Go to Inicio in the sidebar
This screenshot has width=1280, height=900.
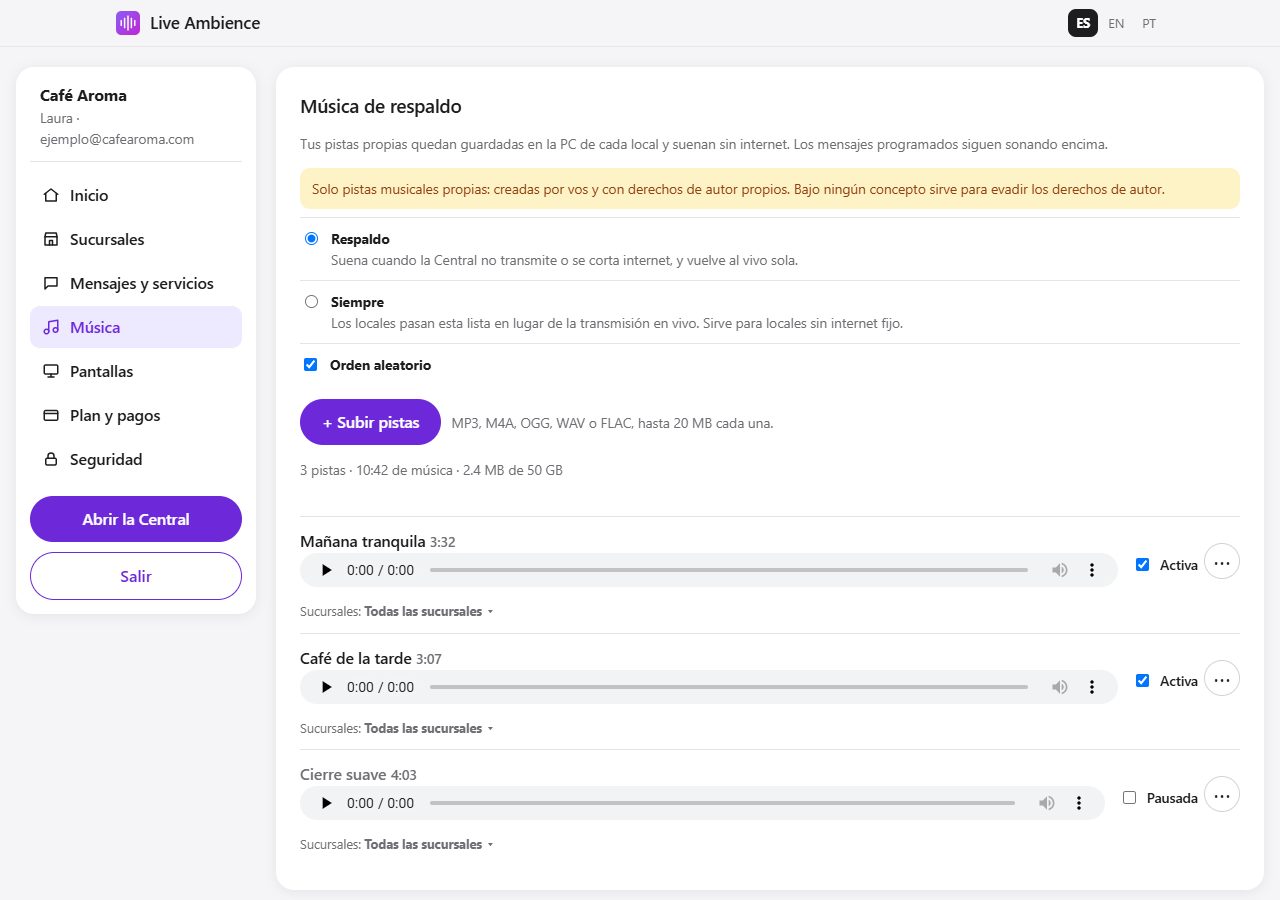coord(136,195)
